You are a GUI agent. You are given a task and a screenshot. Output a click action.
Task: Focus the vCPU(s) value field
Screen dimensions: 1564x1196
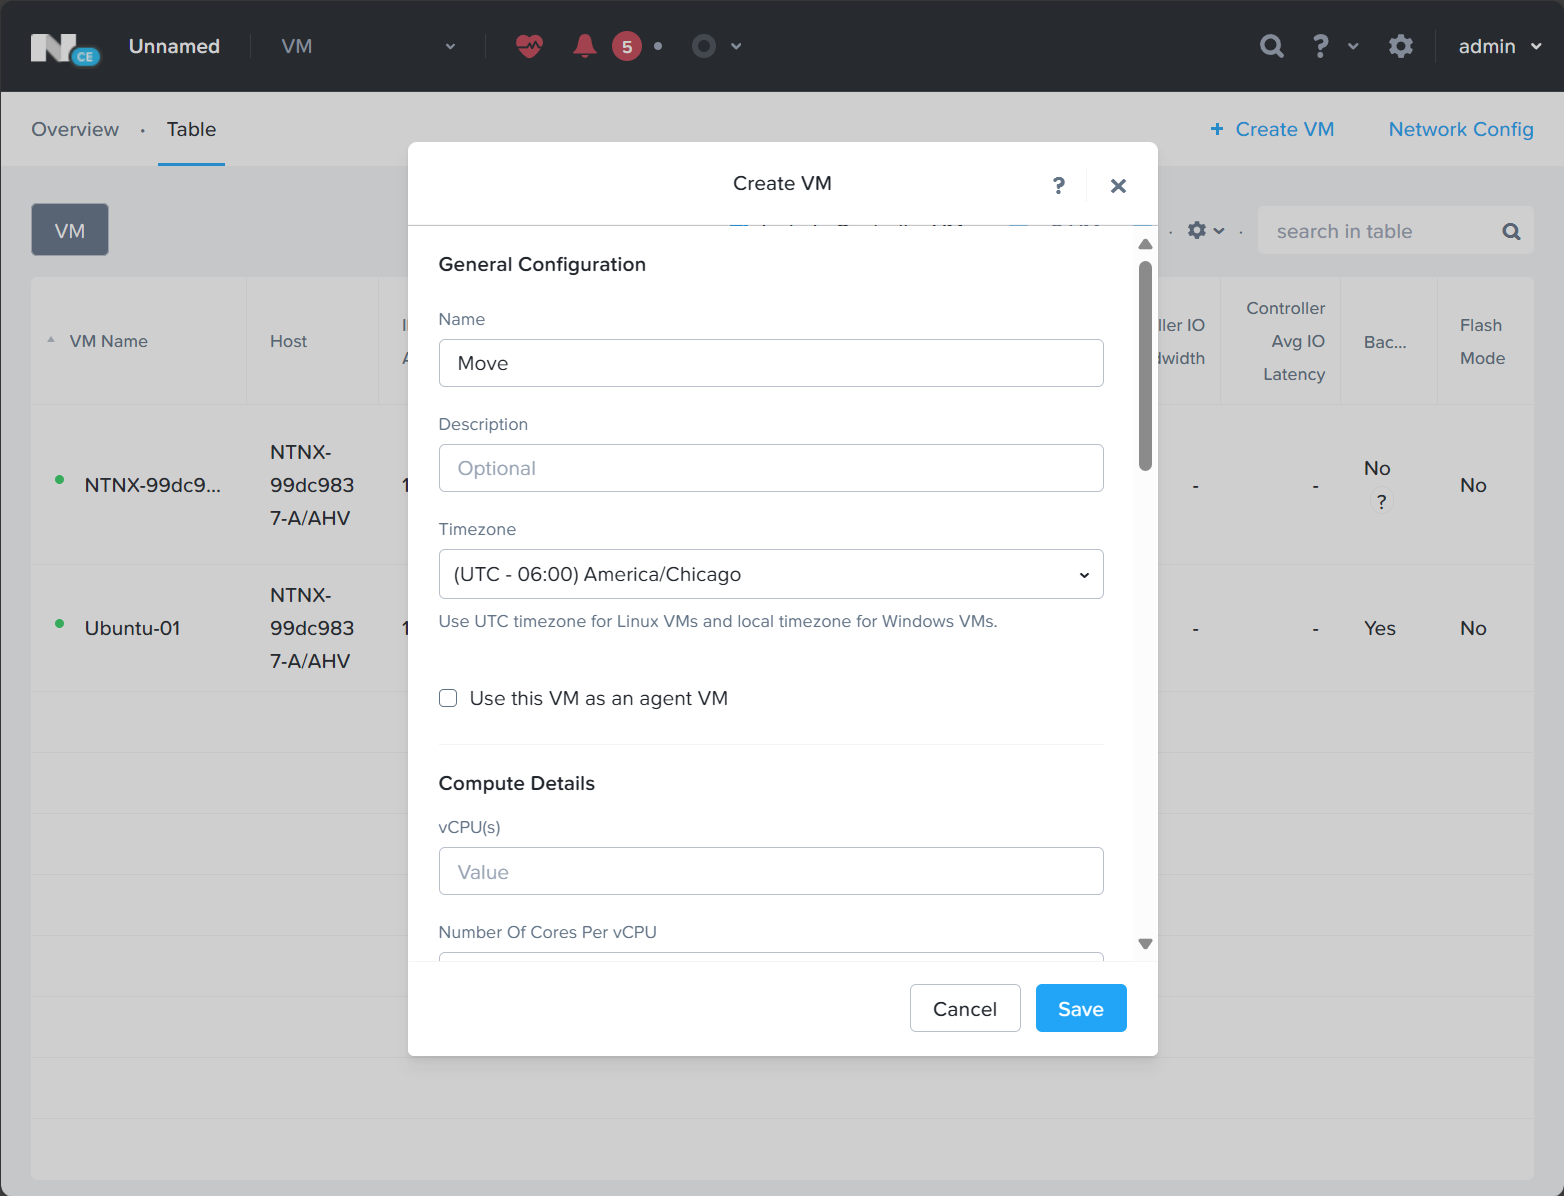pos(771,871)
